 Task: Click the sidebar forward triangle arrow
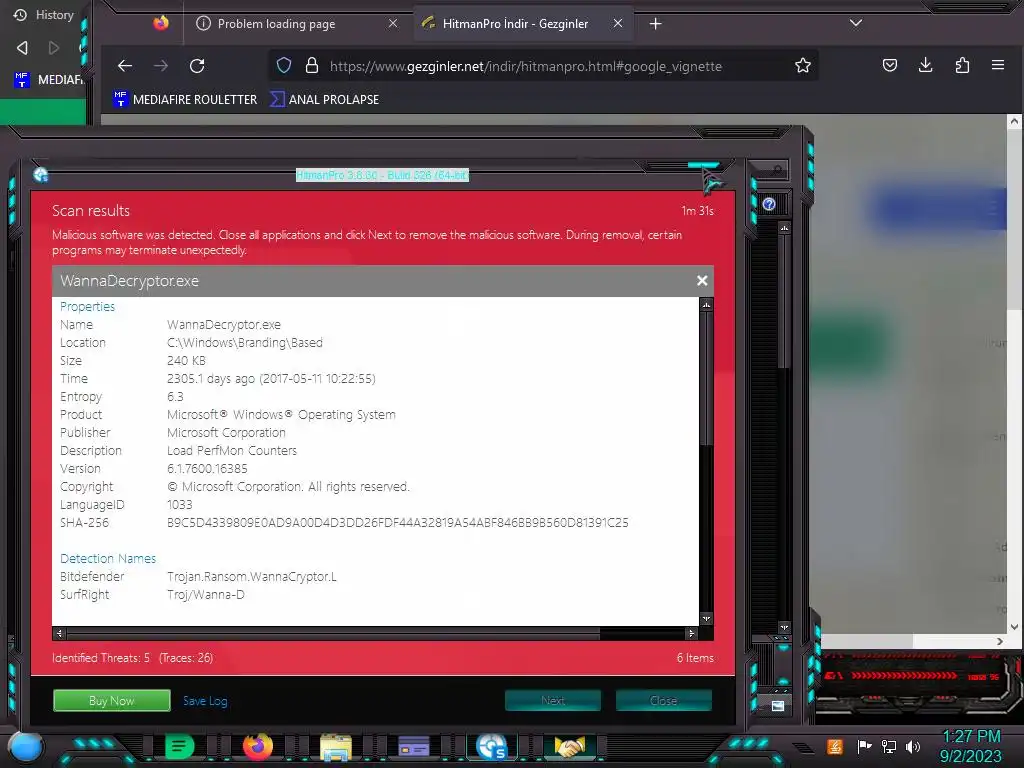(x=54, y=48)
